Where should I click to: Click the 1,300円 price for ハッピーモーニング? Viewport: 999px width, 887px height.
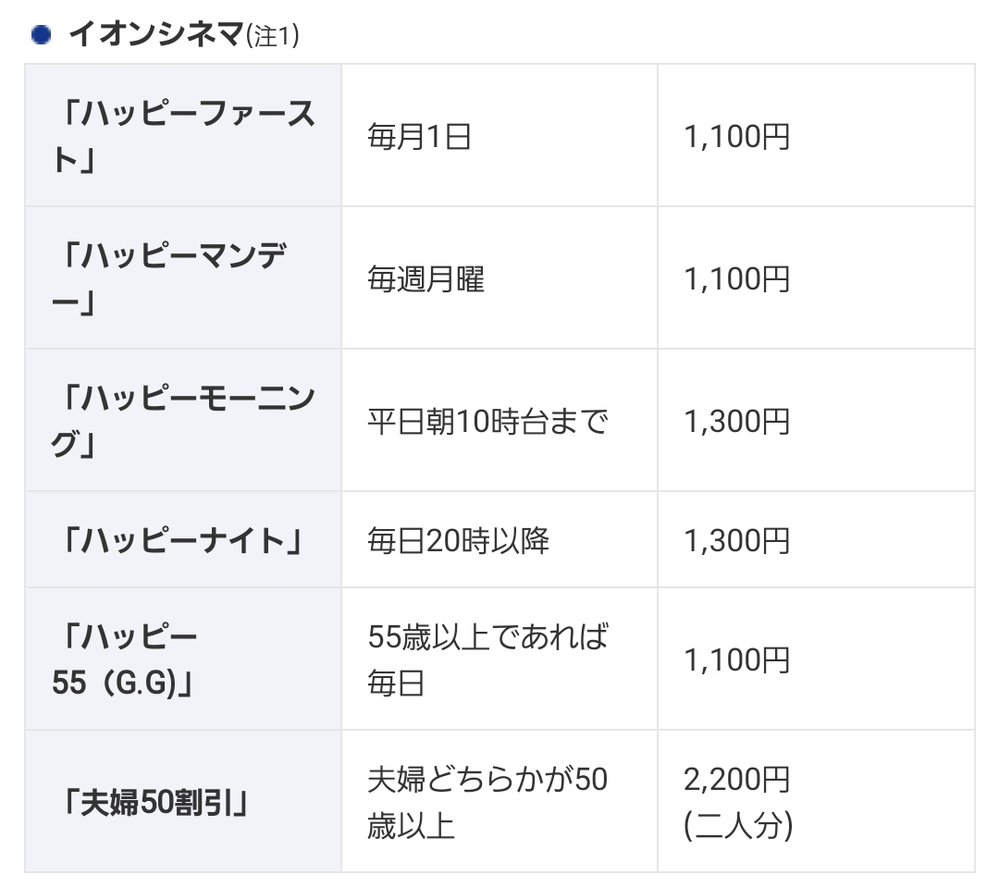coord(737,421)
